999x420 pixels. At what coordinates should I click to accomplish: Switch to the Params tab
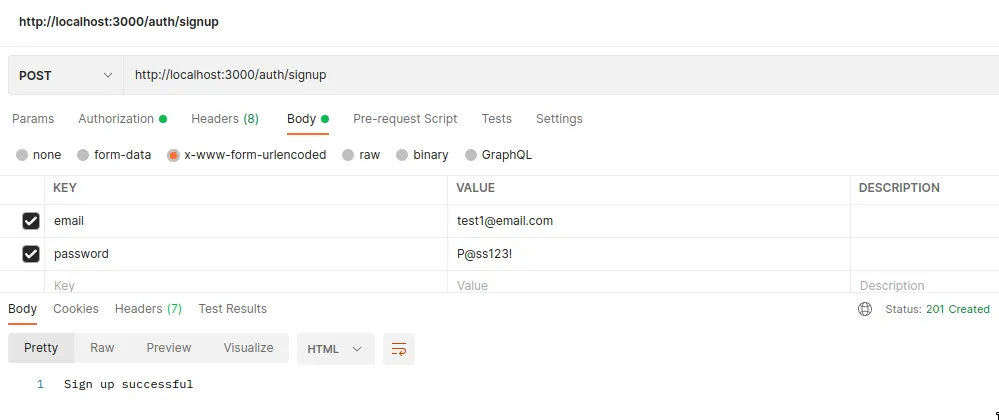[33, 119]
